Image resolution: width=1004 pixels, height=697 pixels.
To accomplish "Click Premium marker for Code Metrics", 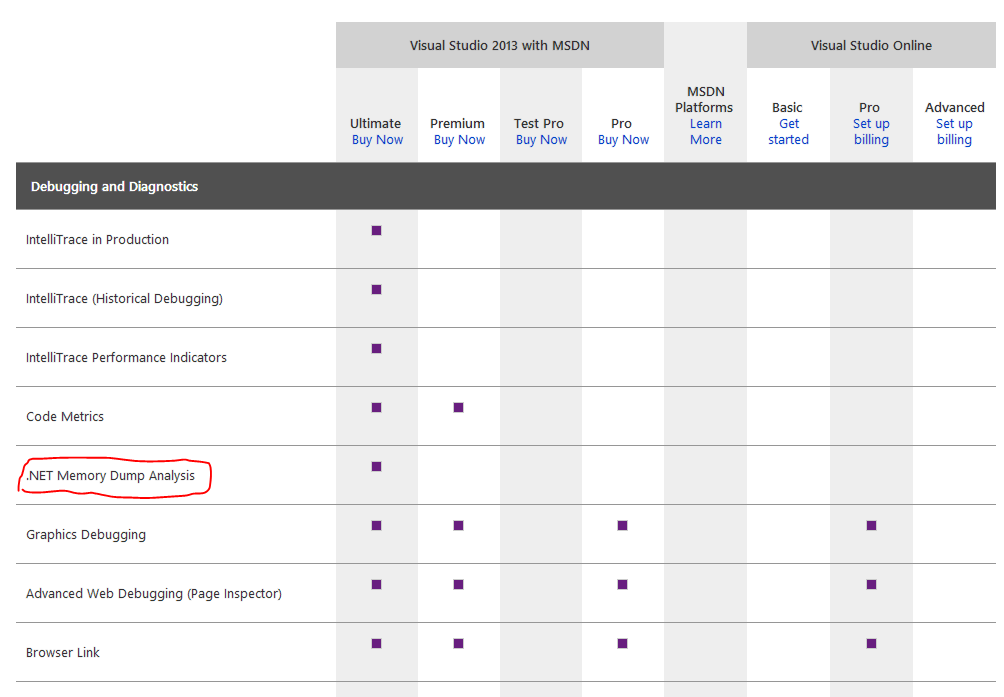I will (458, 408).
